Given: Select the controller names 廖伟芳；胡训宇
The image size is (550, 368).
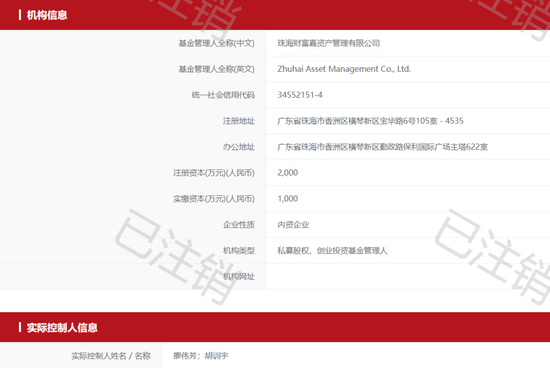Looking at the screenshot, I should pyautogui.click(x=200, y=356).
